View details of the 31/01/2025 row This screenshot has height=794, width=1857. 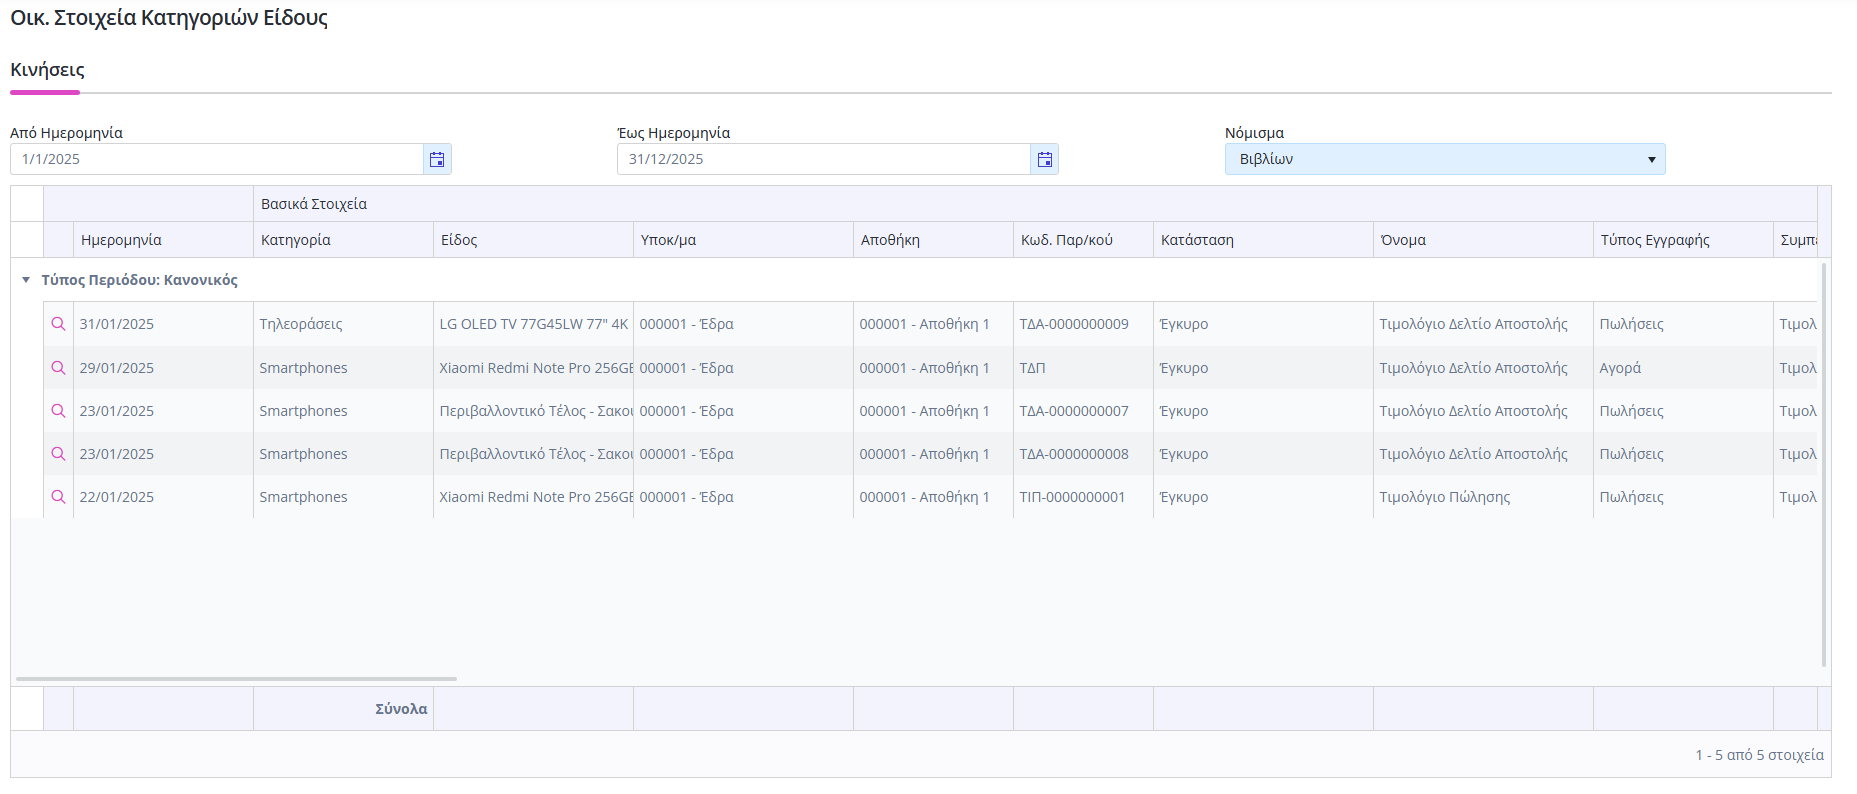[58, 324]
